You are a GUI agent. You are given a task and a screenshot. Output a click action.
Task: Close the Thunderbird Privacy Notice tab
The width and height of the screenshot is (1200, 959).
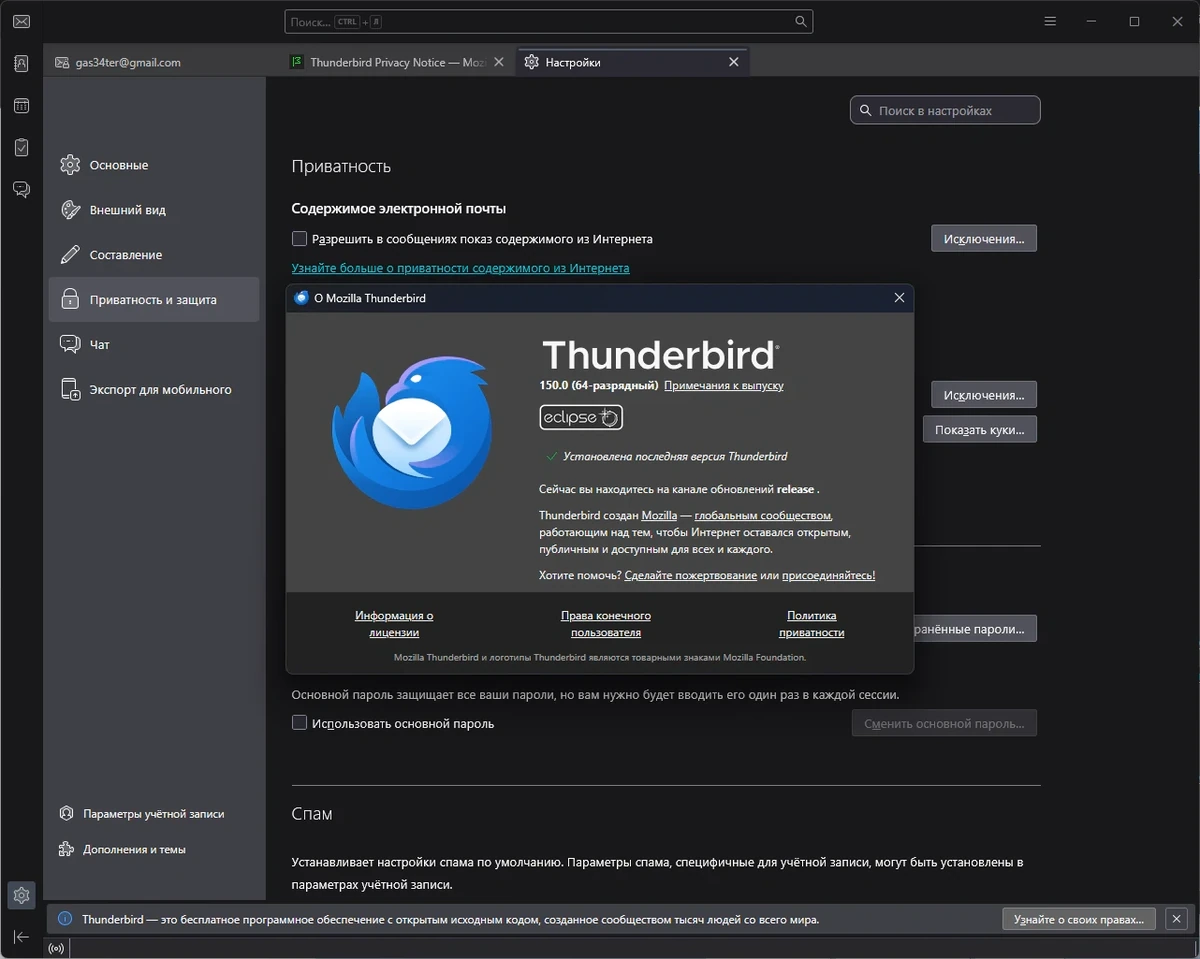tap(499, 62)
